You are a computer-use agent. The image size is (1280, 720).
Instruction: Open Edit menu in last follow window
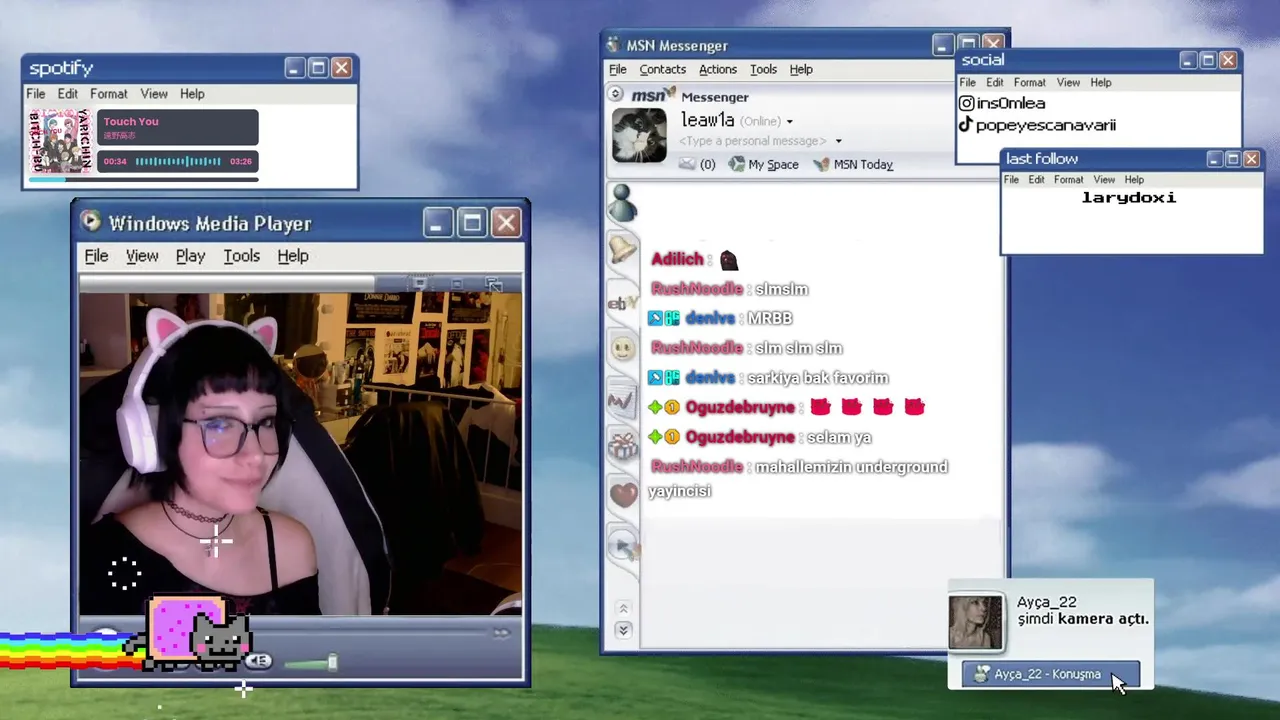click(x=1036, y=180)
